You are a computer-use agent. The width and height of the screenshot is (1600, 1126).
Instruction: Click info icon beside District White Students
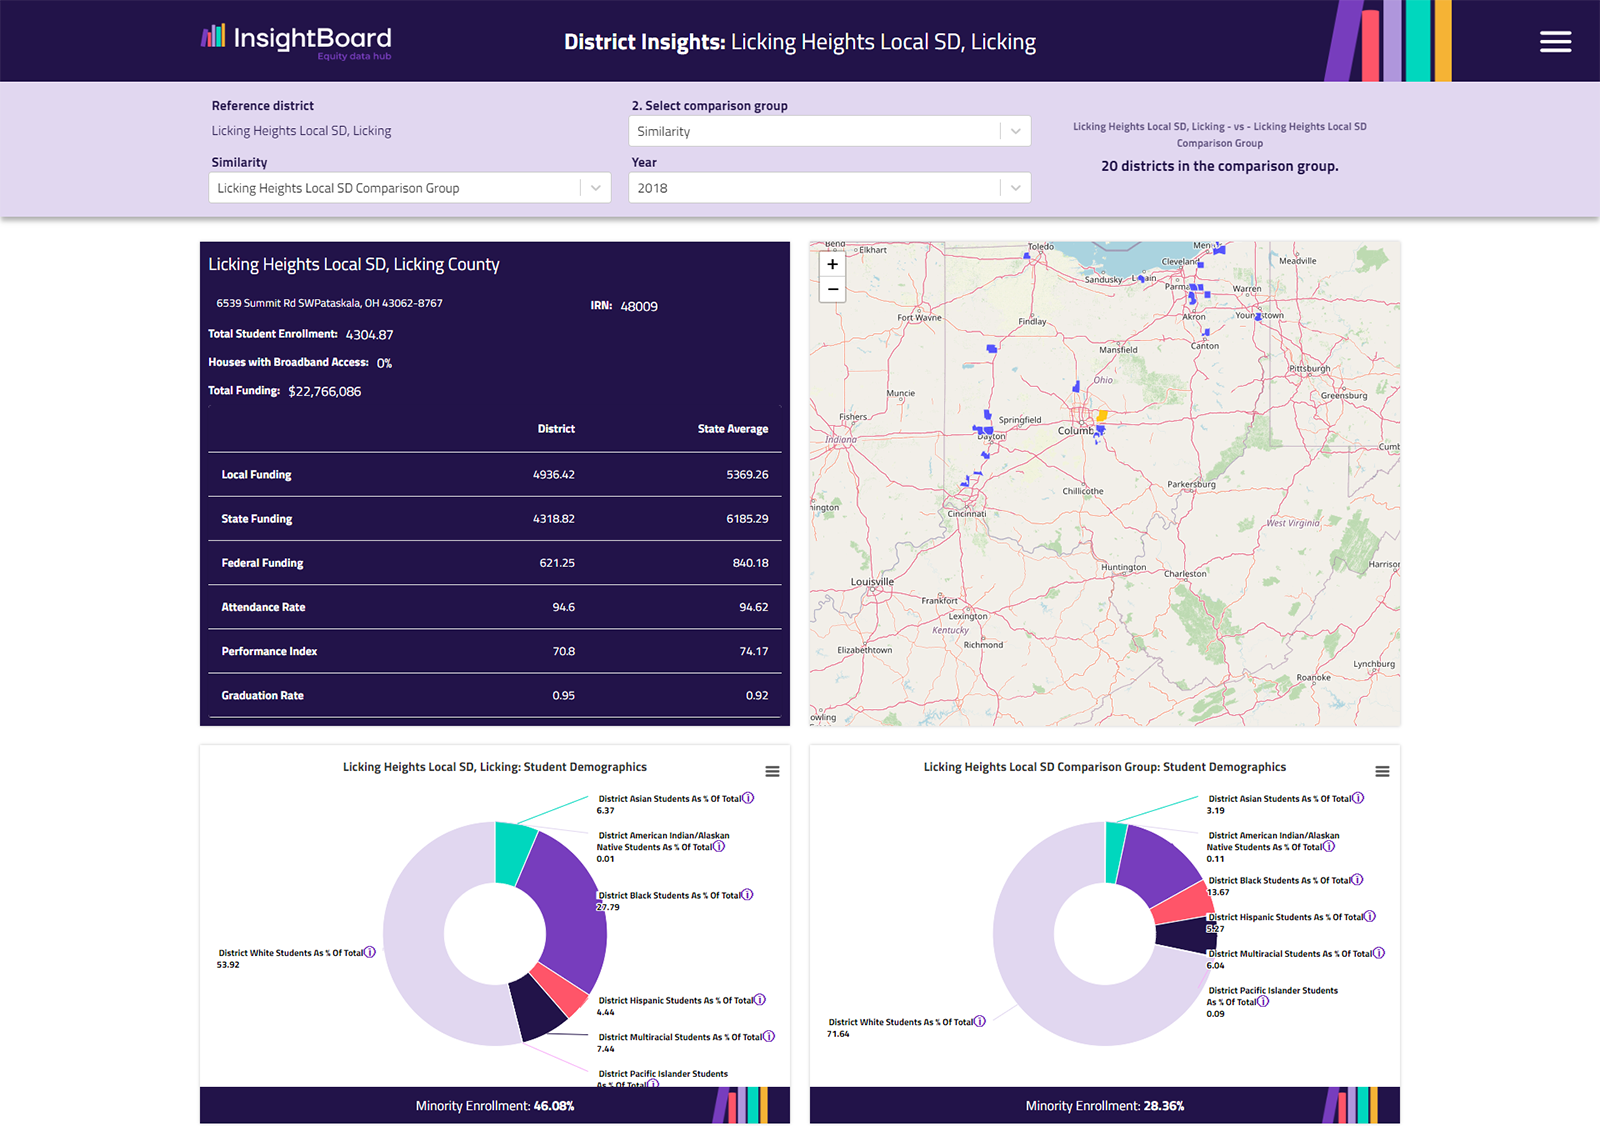pyautogui.click(x=370, y=952)
